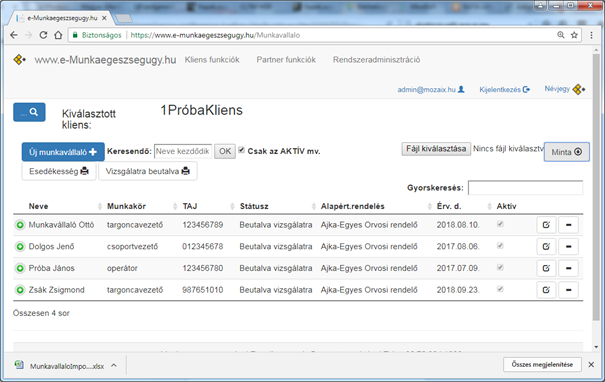Toggle Aktív checkbox for Próba János

pyautogui.click(x=500, y=267)
